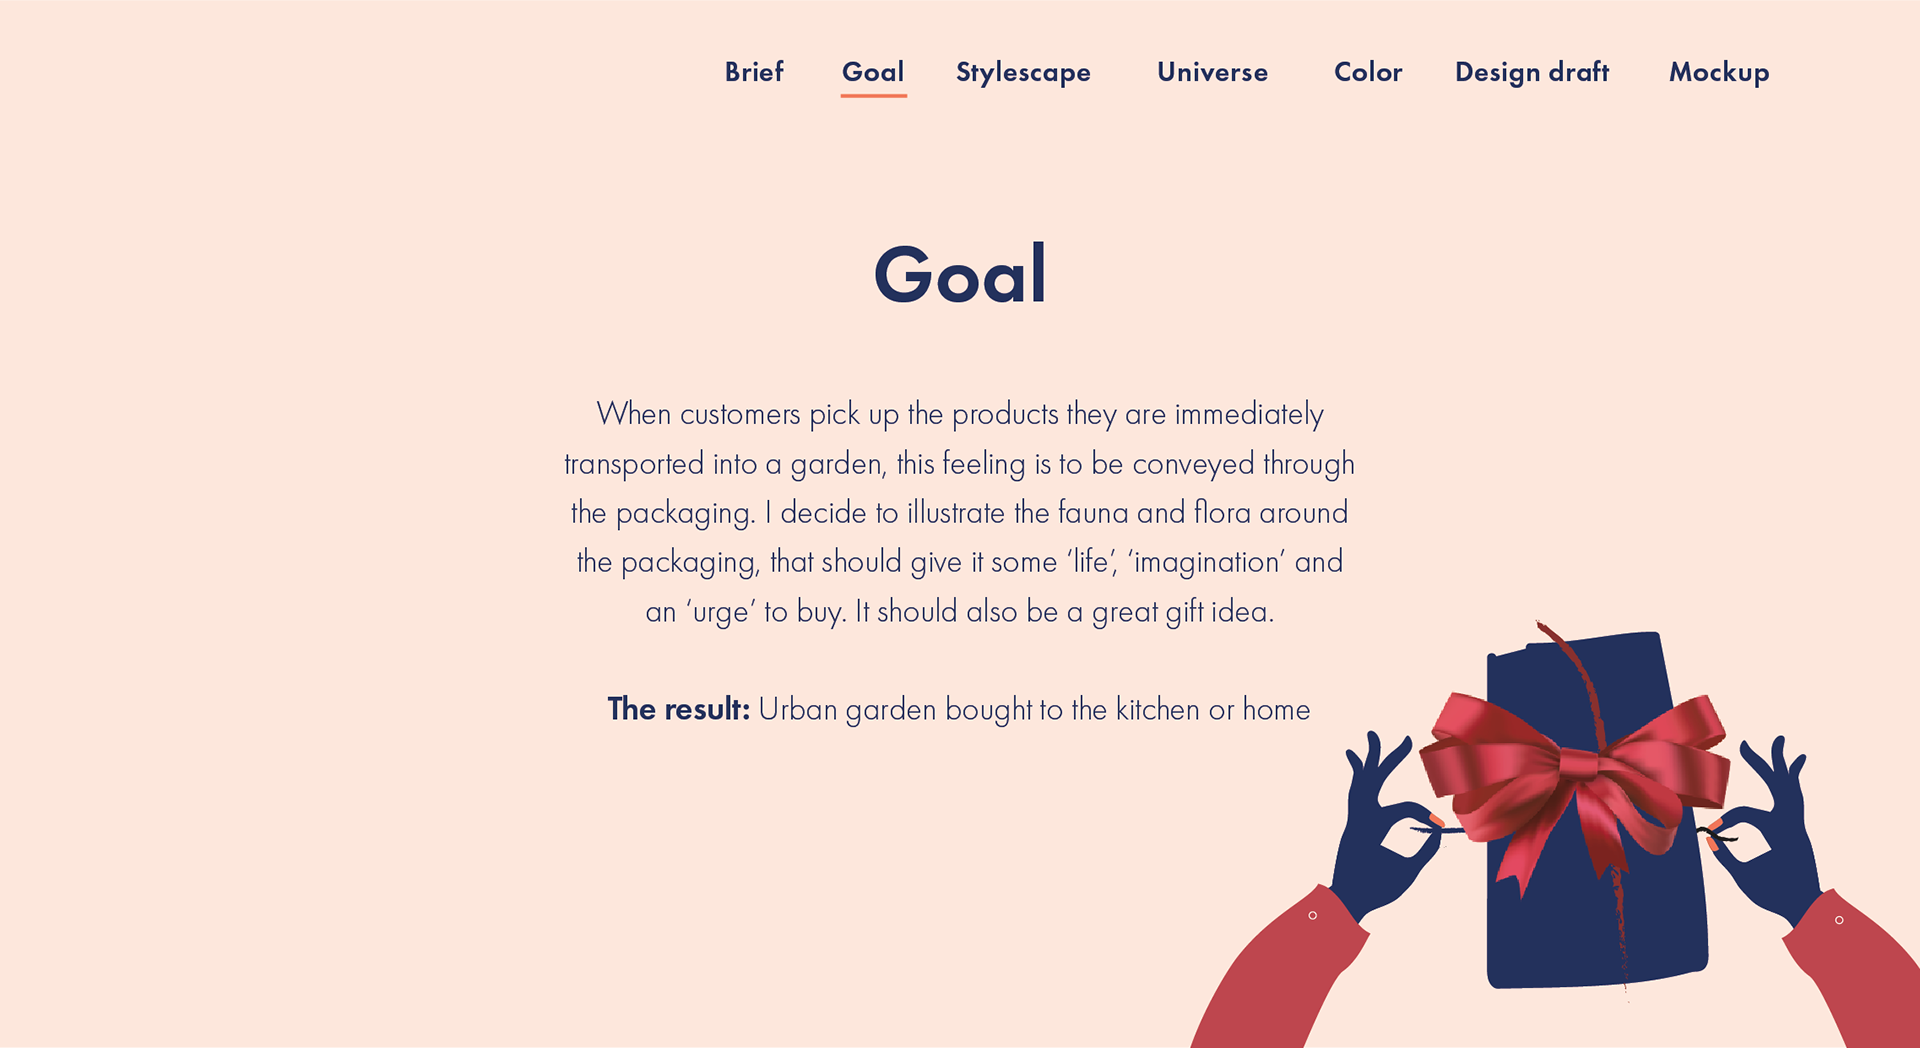Click the "Urban garden bought" result sentence
This screenshot has height=1048, width=1920.
(x=1034, y=709)
